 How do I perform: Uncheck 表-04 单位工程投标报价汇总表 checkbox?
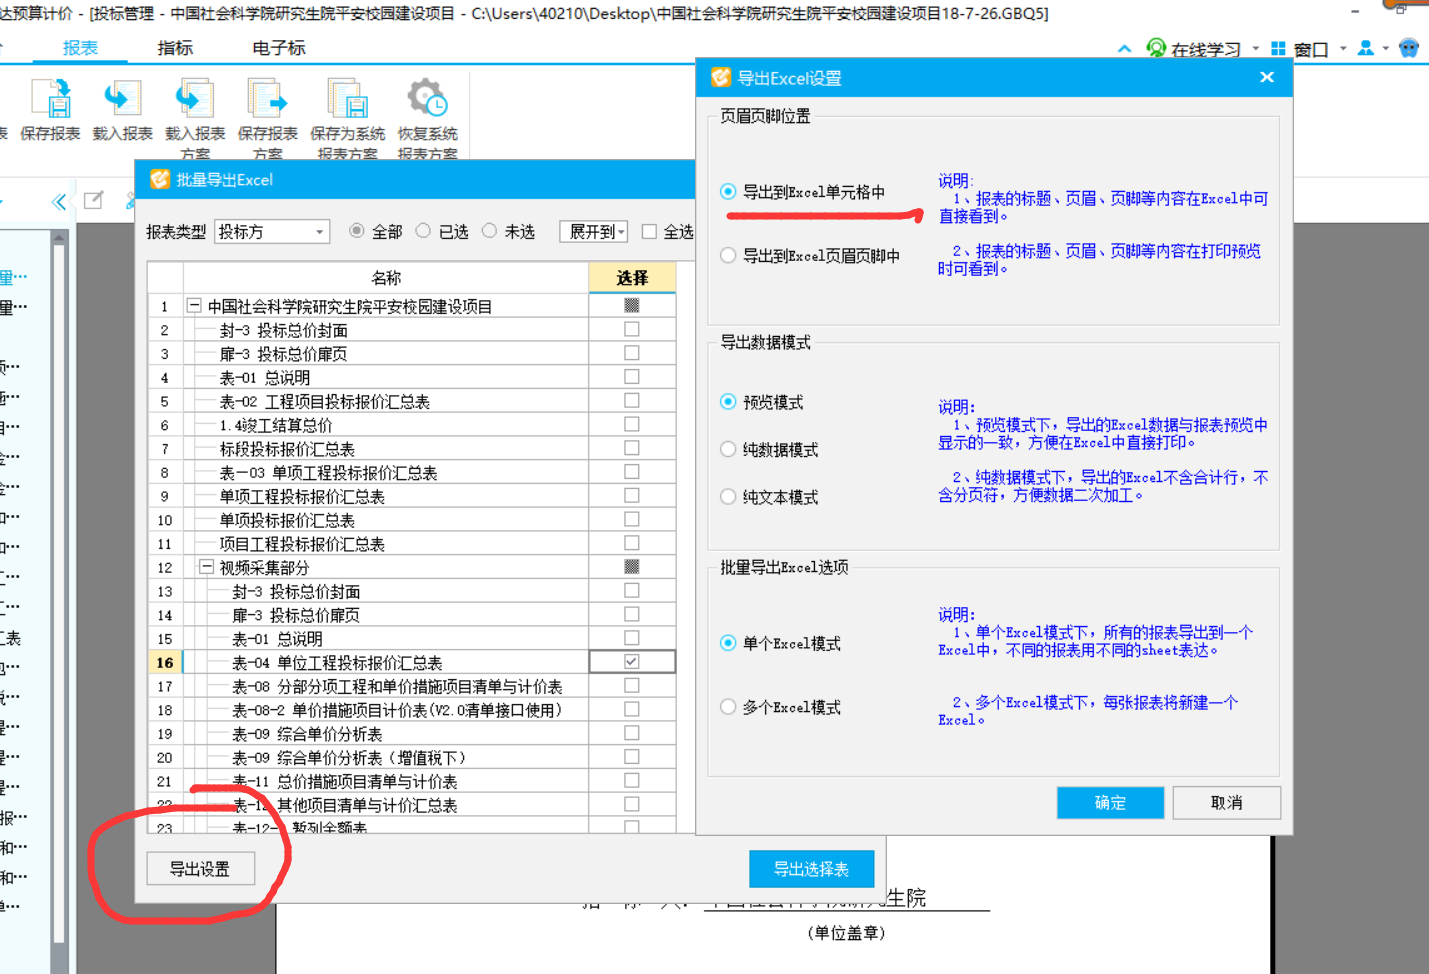click(632, 662)
